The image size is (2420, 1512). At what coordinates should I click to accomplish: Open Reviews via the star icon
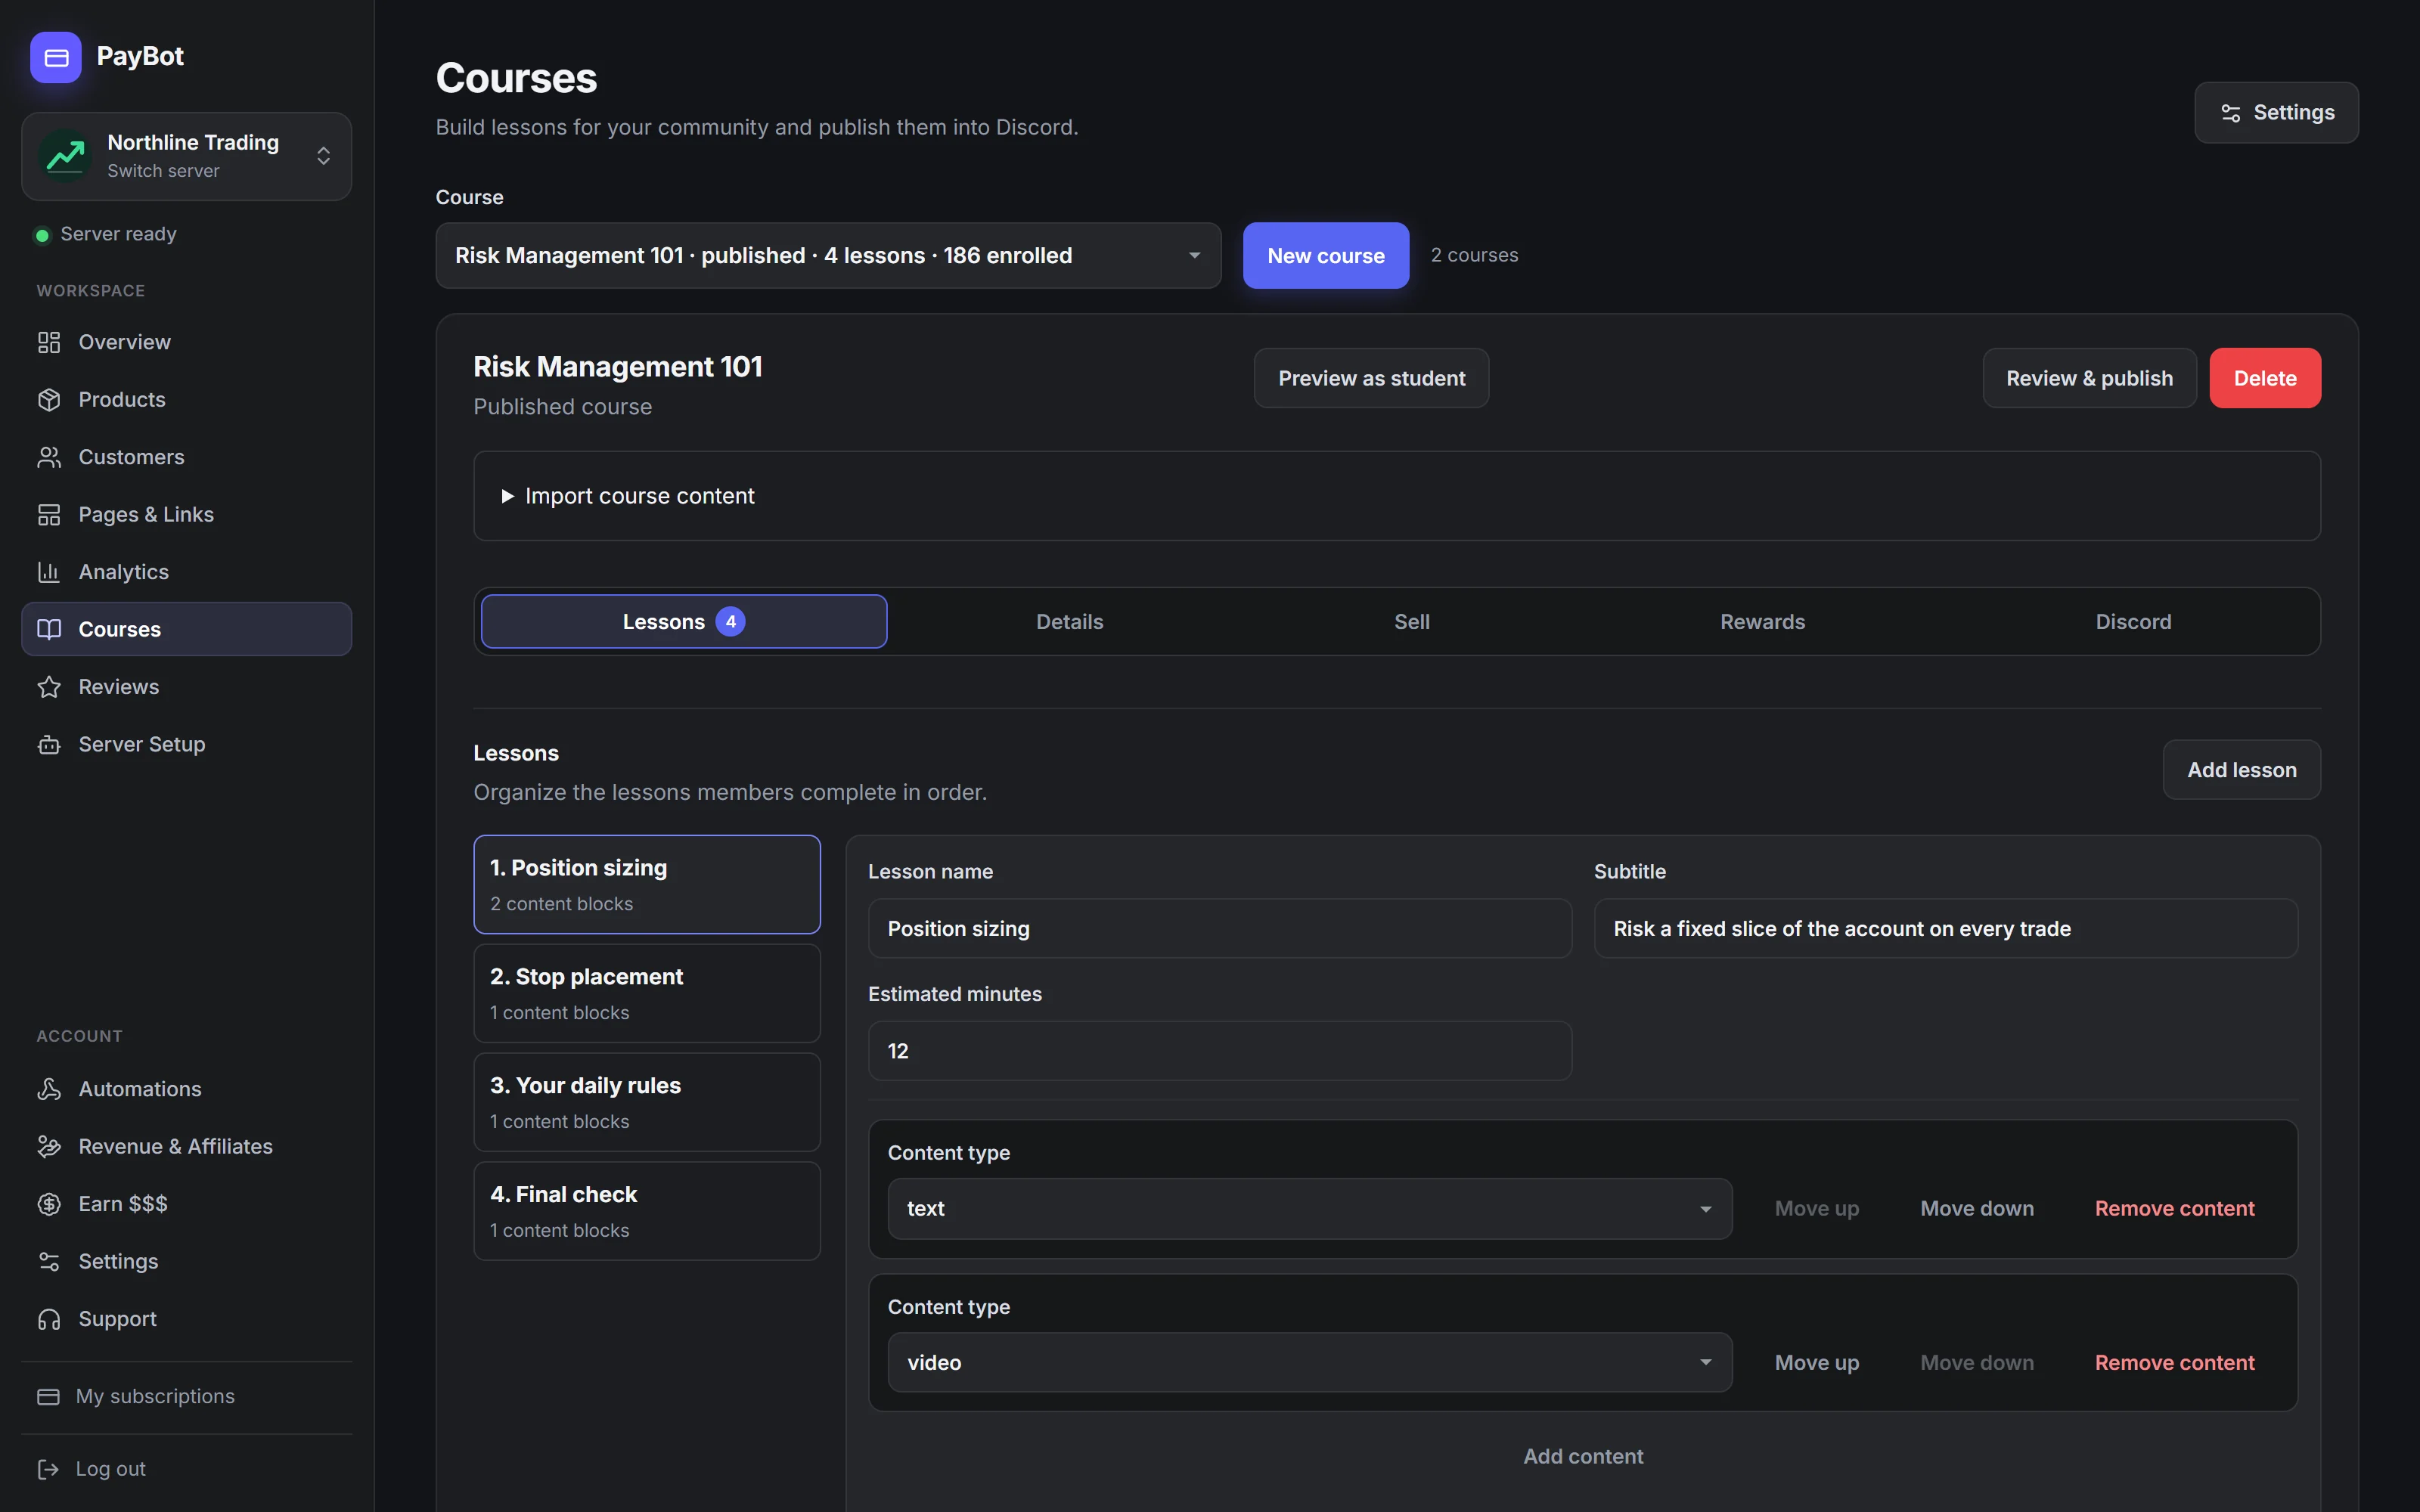tap(49, 687)
